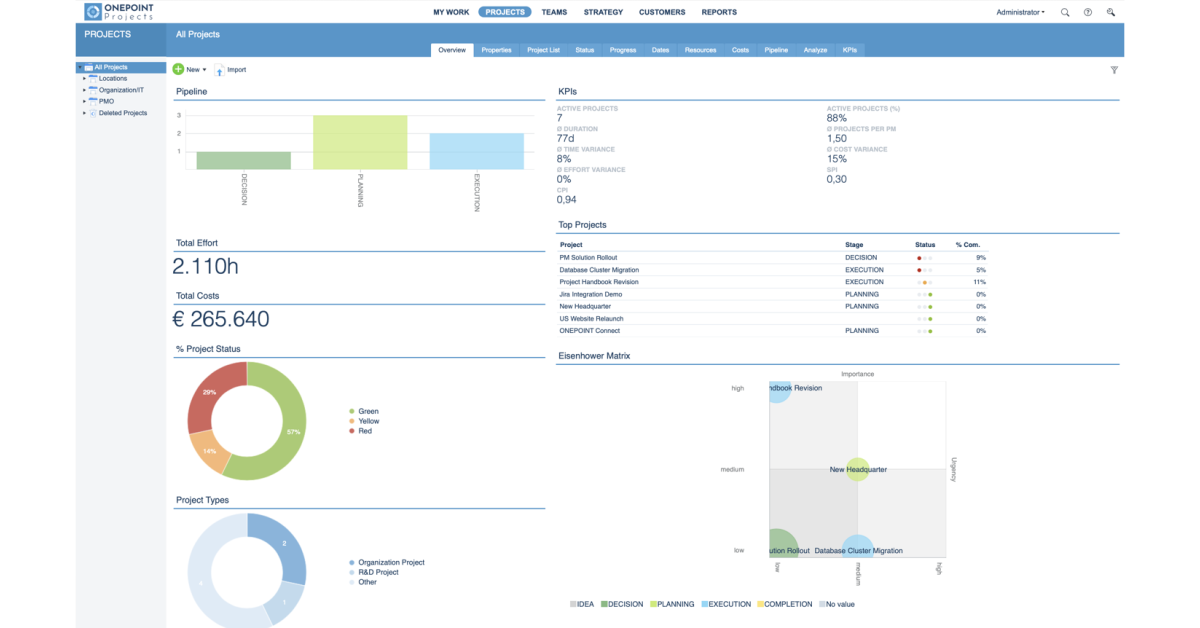Toggle Yellow legend entry in Project Status
This screenshot has width=1200, height=628.
point(364,421)
